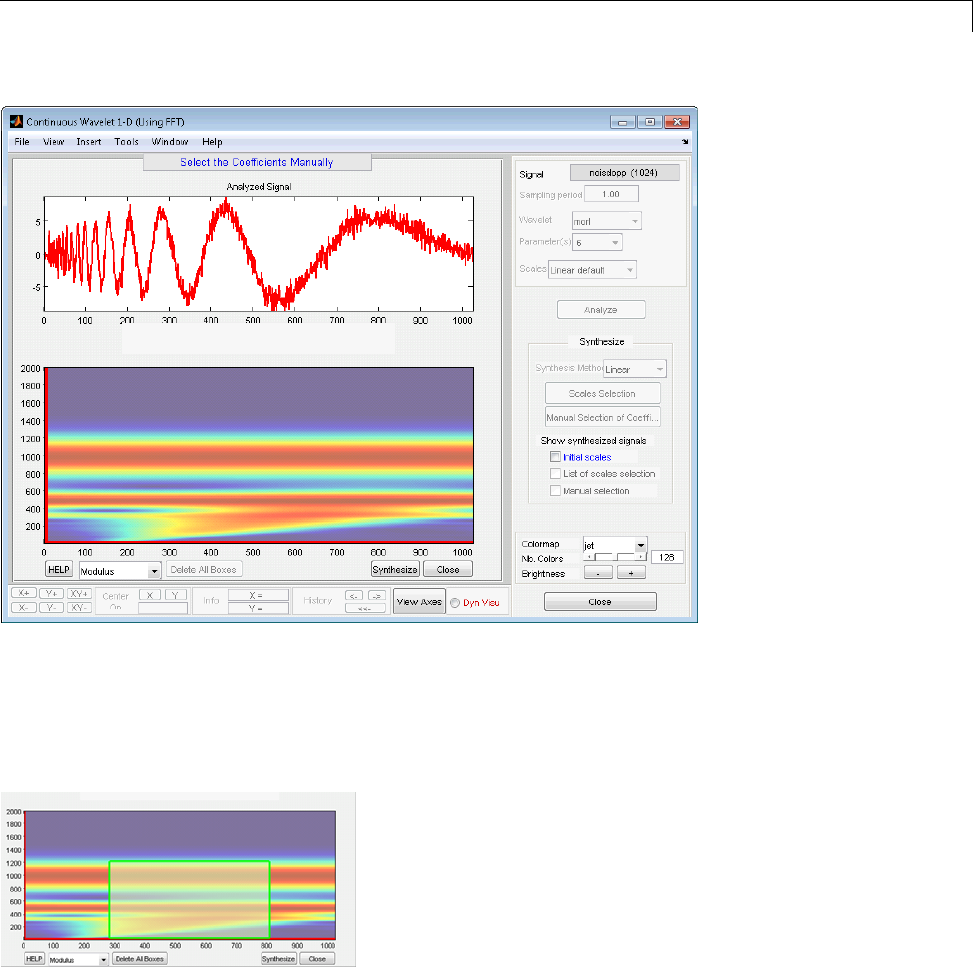
Task: Click the dock arrow at menu bar end
Action: (684, 142)
